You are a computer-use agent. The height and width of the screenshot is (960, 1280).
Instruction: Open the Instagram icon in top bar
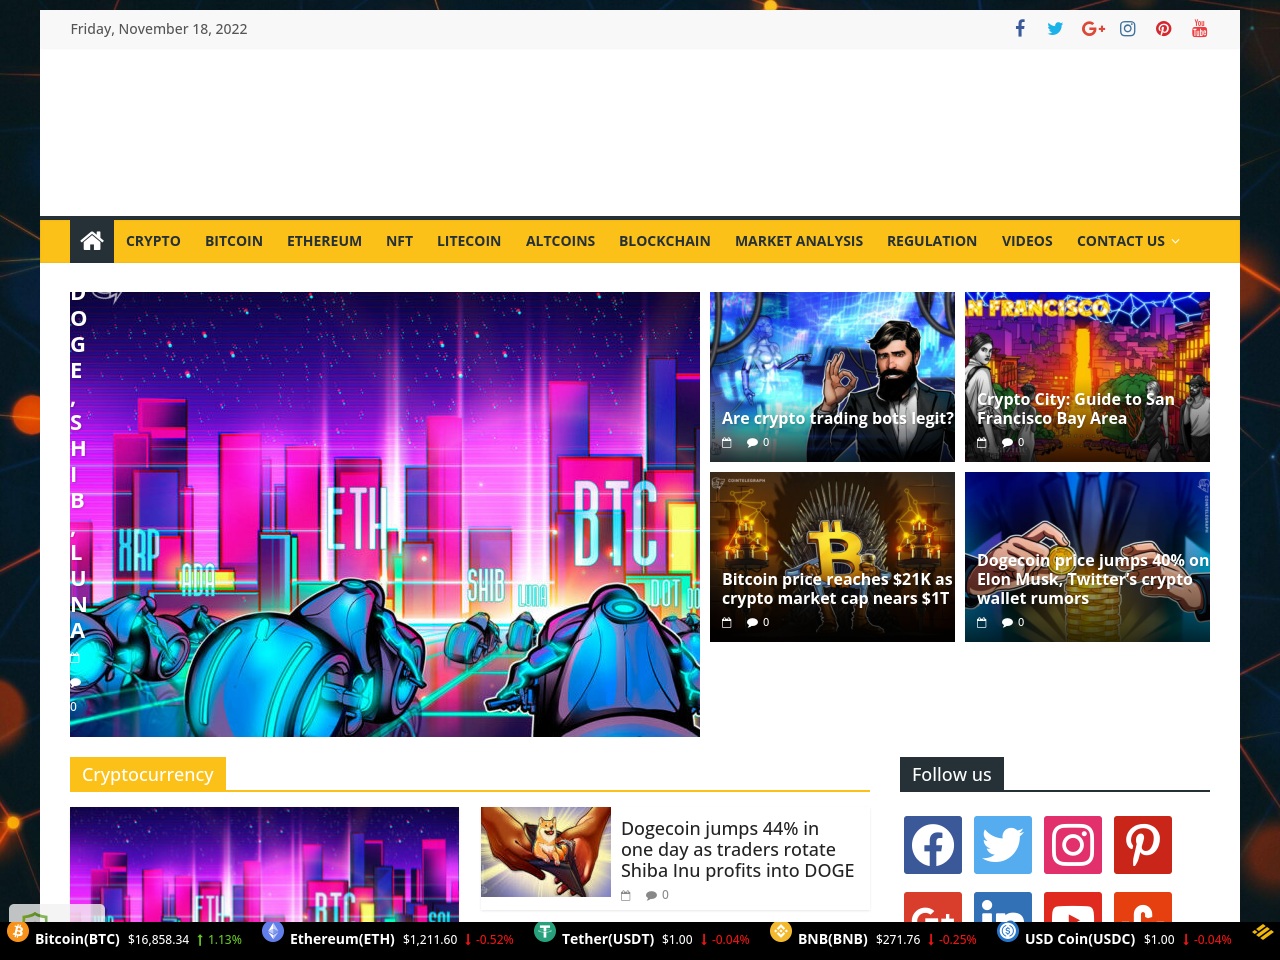coord(1128,28)
